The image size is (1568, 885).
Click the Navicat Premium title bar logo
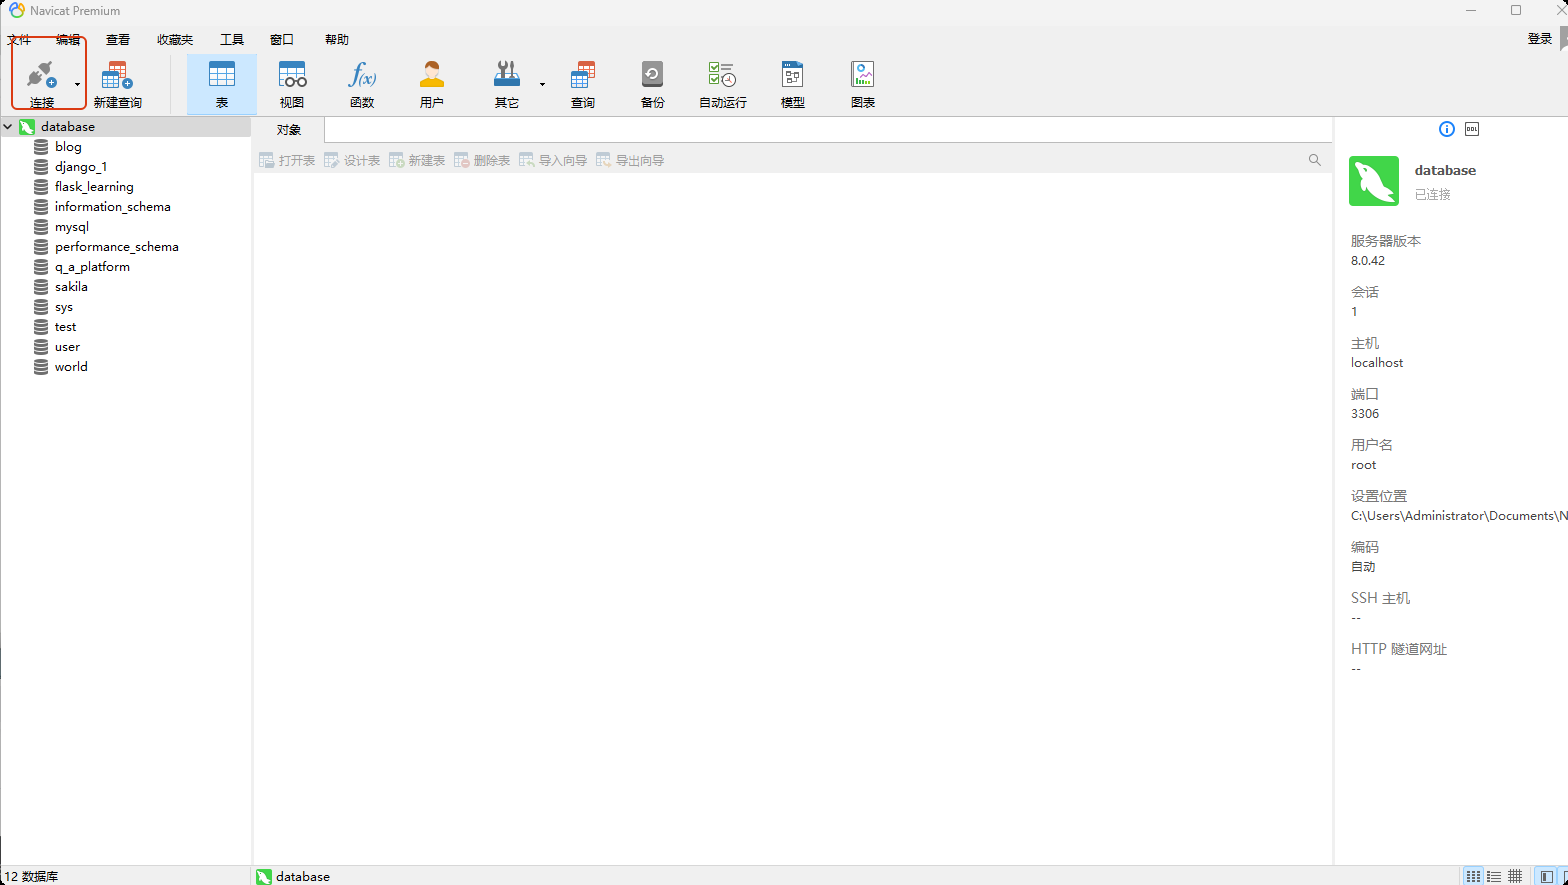[x=17, y=11]
